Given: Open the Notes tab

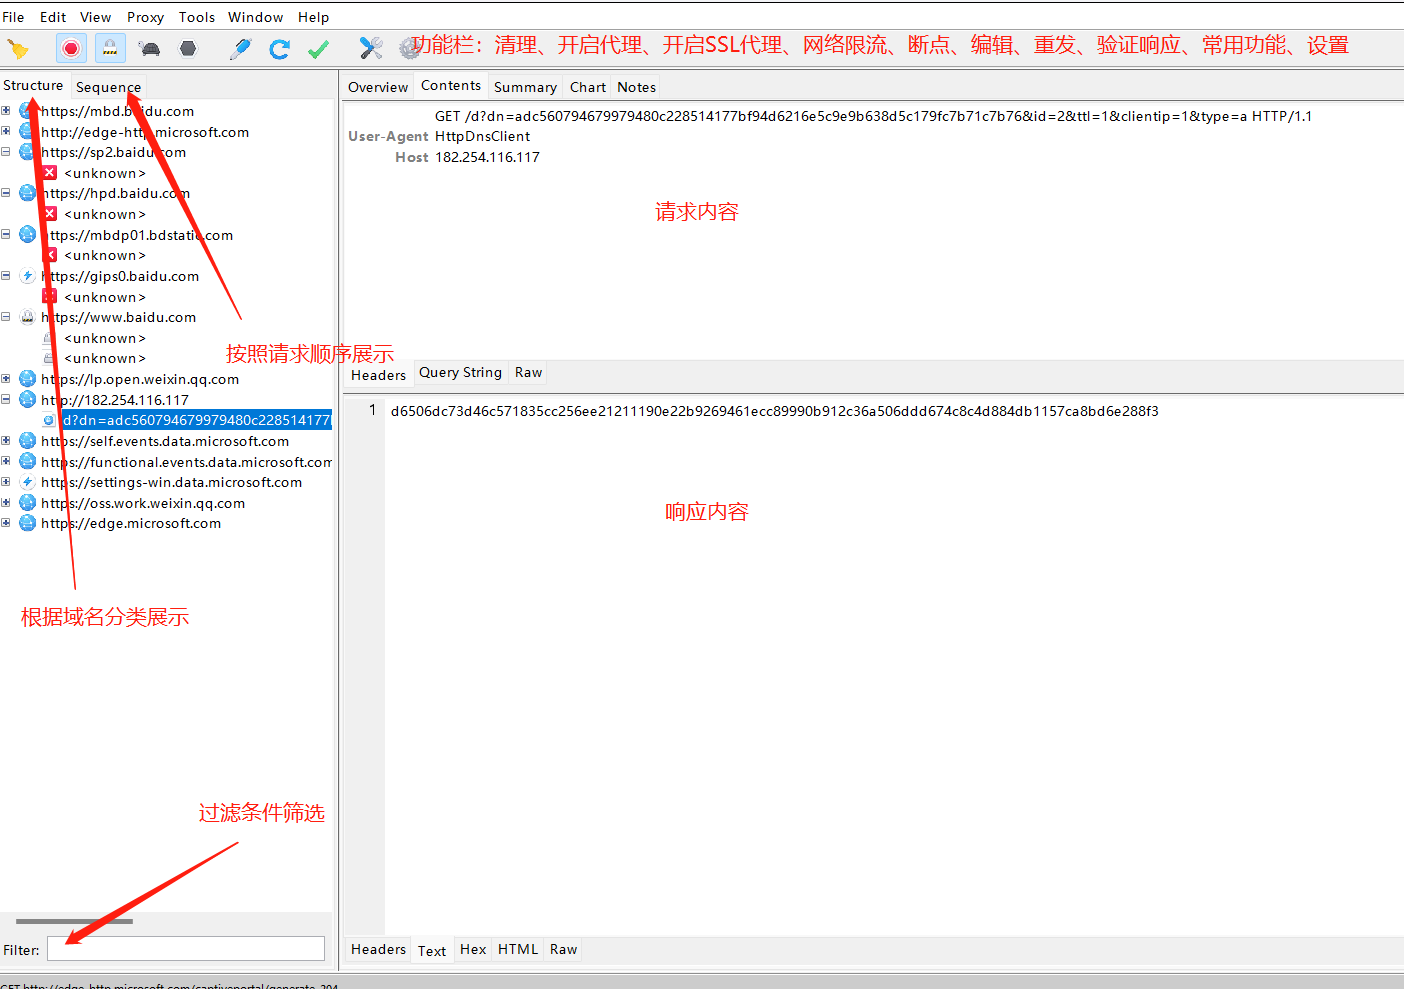Looking at the screenshot, I should [637, 87].
